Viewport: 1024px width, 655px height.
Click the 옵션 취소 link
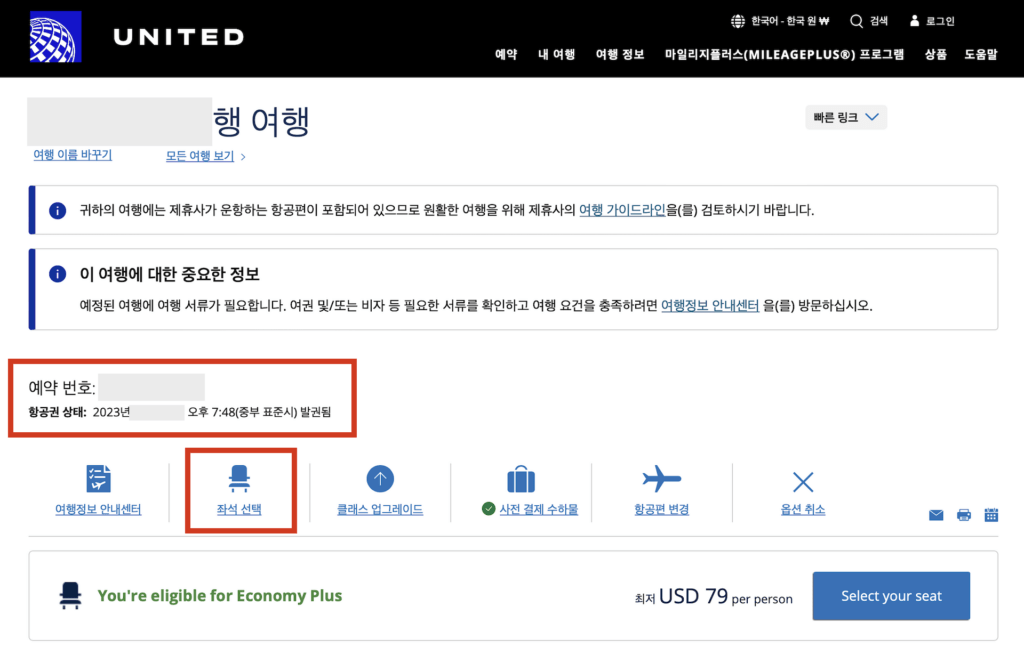tap(803, 509)
